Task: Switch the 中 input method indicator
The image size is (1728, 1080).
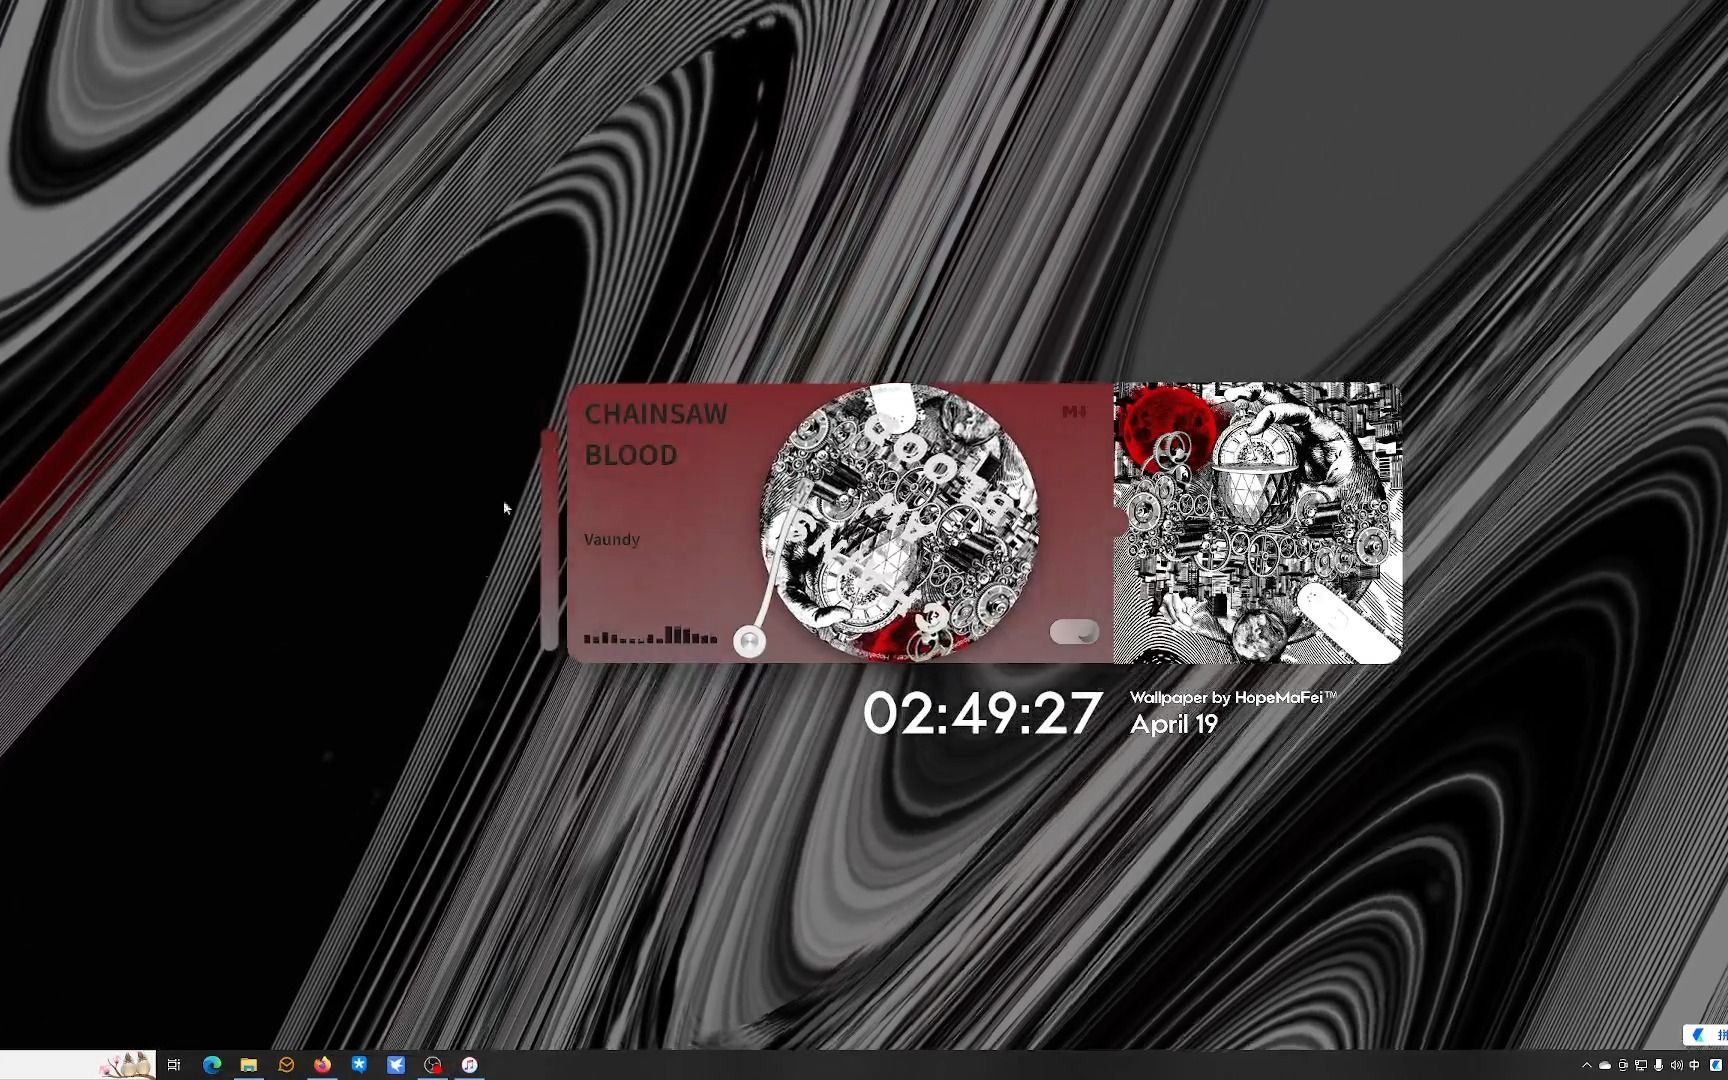Action: (x=1695, y=1066)
